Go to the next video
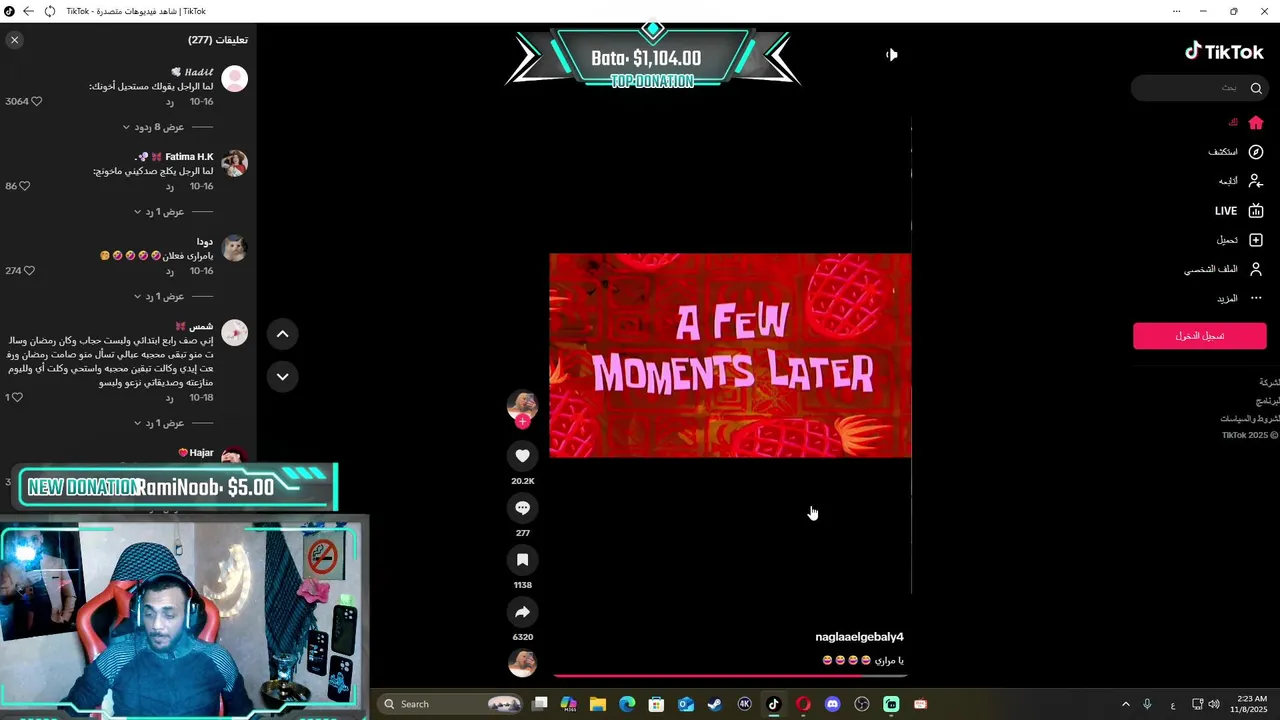The height and width of the screenshot is (720, 1280). pyautogui.click(x=282, y=377)
